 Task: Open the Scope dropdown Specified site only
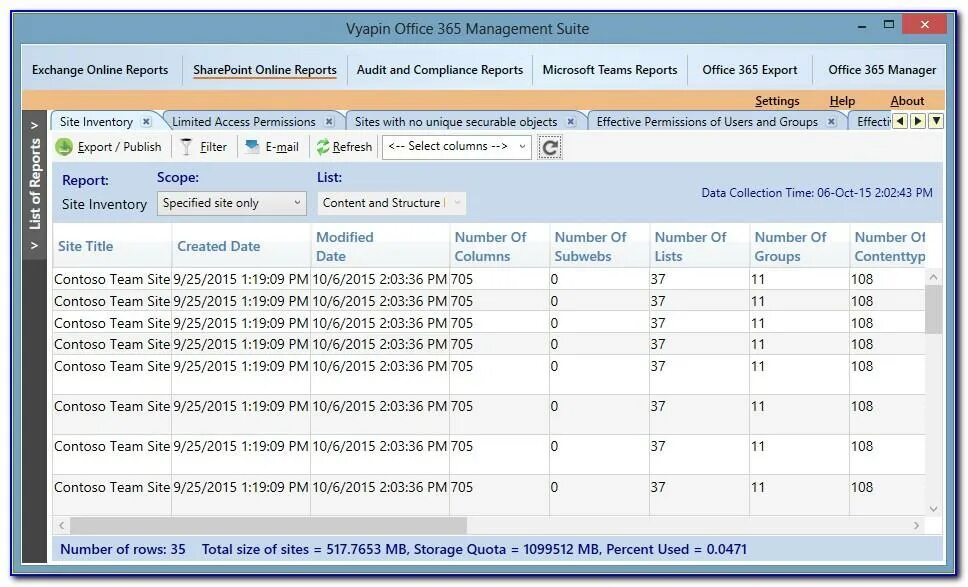point(232,203)
